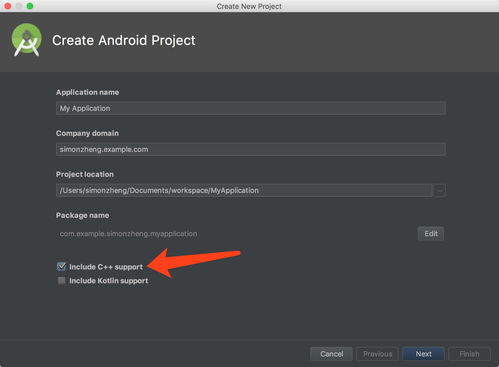Focus the Company domain input field
Image resolution: width=499 pixels, height=367 pixels.
[251, 149]
